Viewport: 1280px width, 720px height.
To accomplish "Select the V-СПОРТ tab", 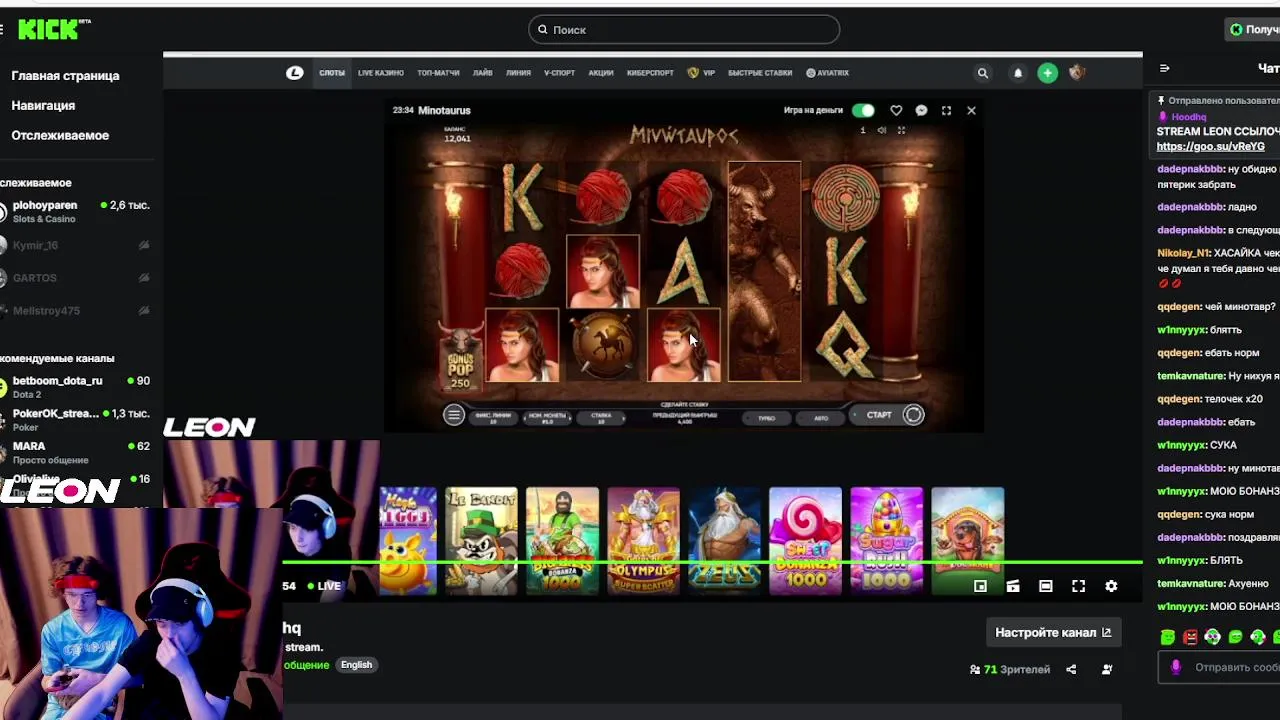I will click(x=559, y=73).
